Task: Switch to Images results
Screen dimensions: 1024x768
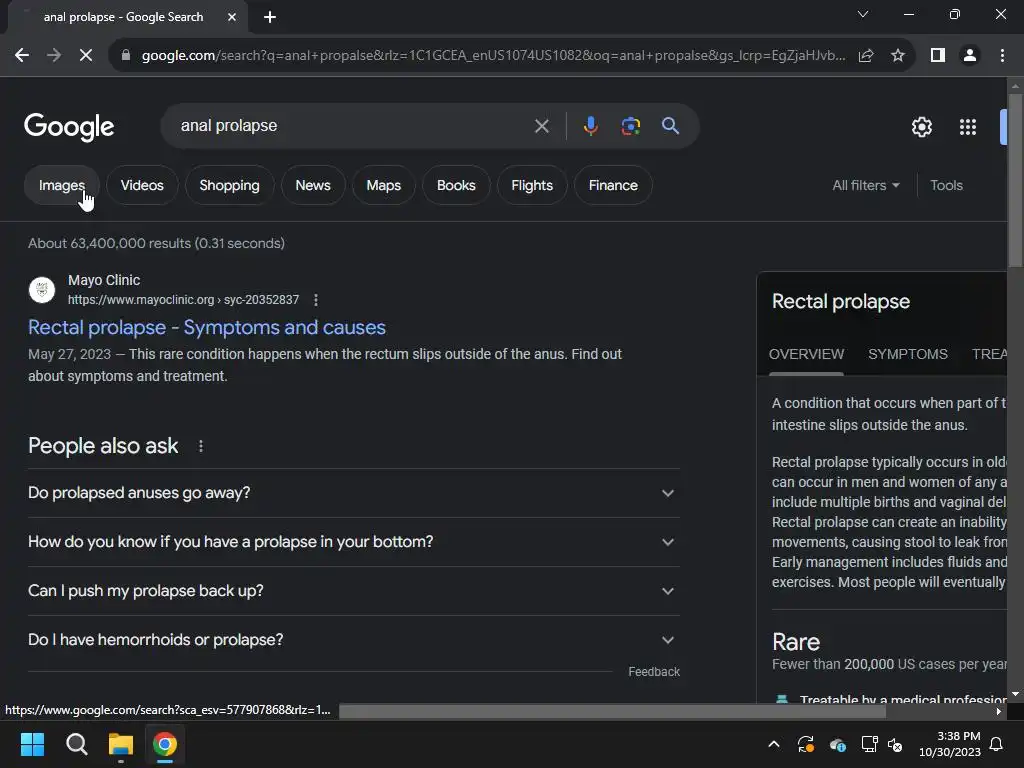Action: point(61,185)
